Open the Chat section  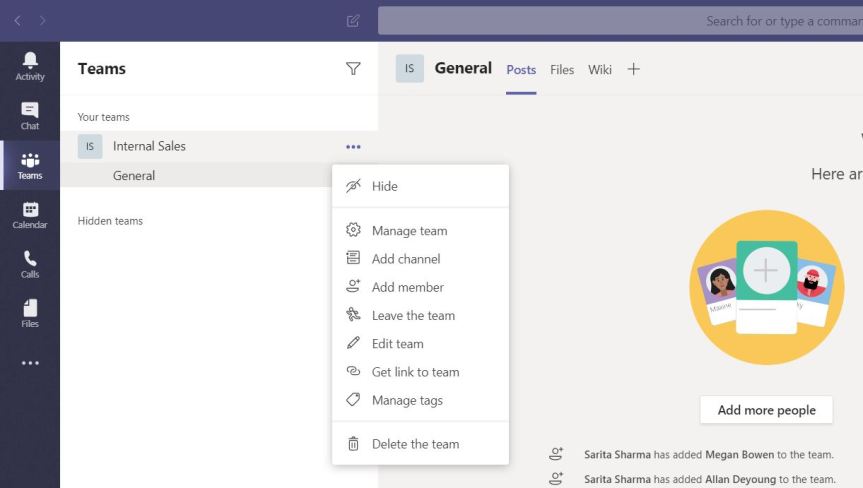30,116
